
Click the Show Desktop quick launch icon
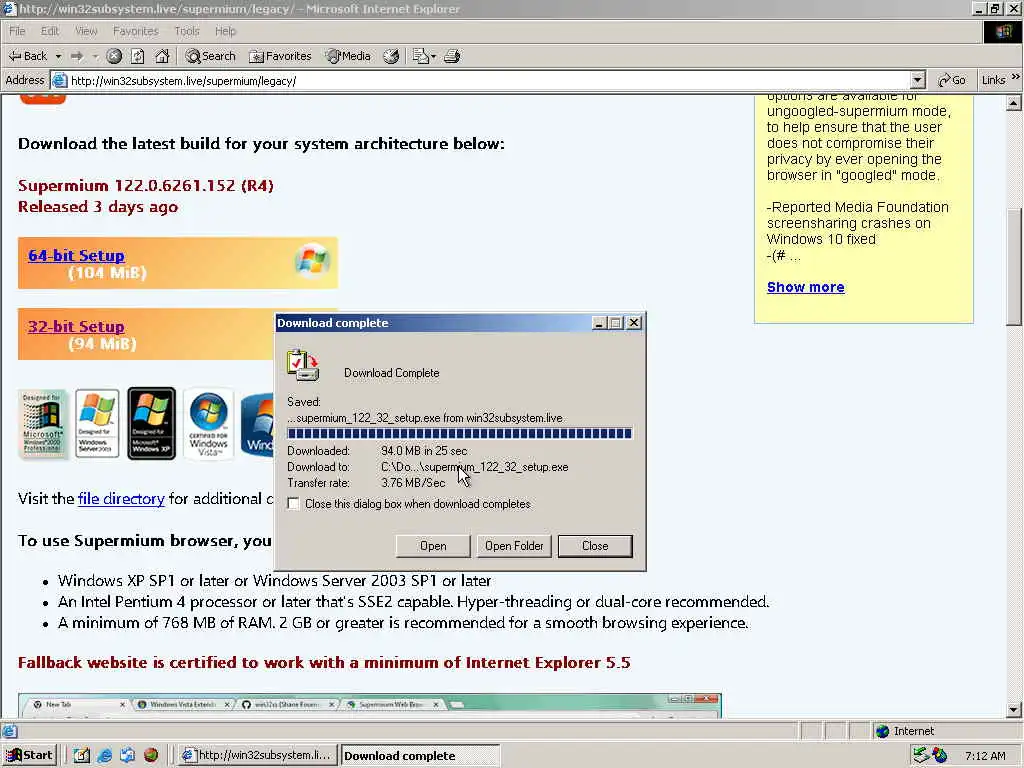pyautogui.click(x=81, y=756)
